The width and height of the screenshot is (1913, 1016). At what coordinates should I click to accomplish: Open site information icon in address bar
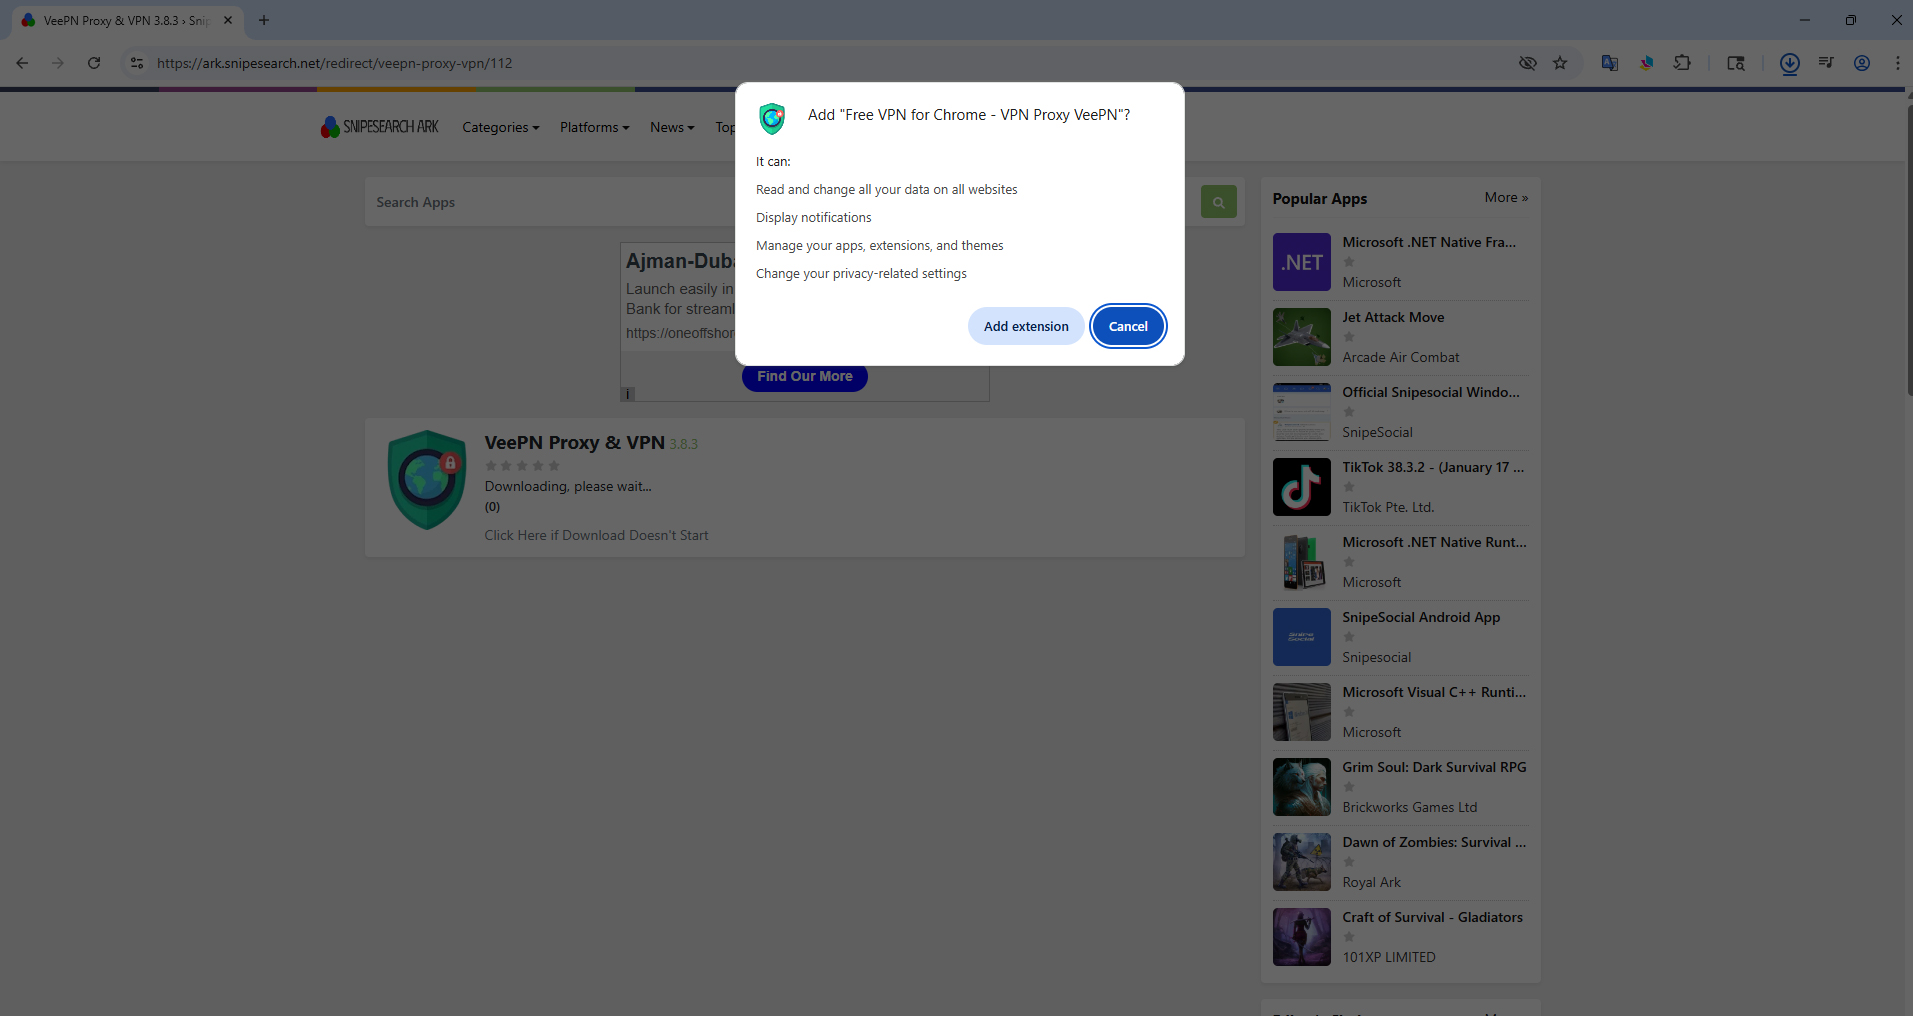tap(137, 63)
